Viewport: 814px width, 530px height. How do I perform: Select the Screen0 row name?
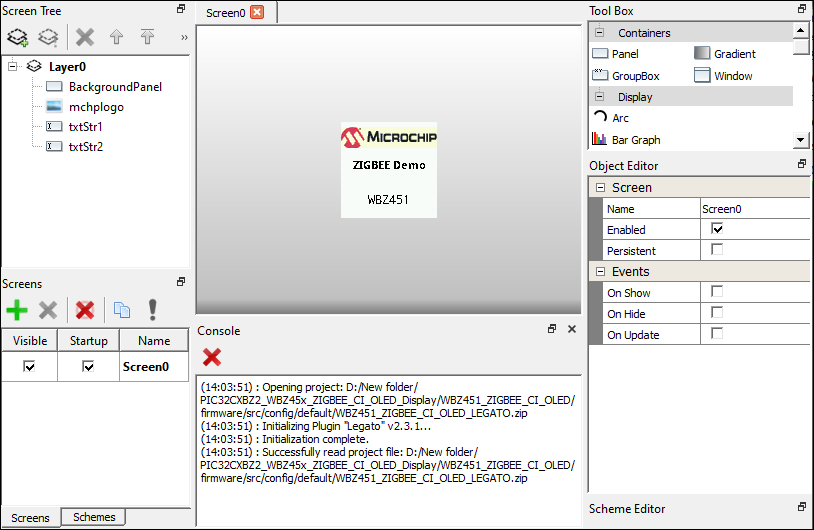(146, 366)
